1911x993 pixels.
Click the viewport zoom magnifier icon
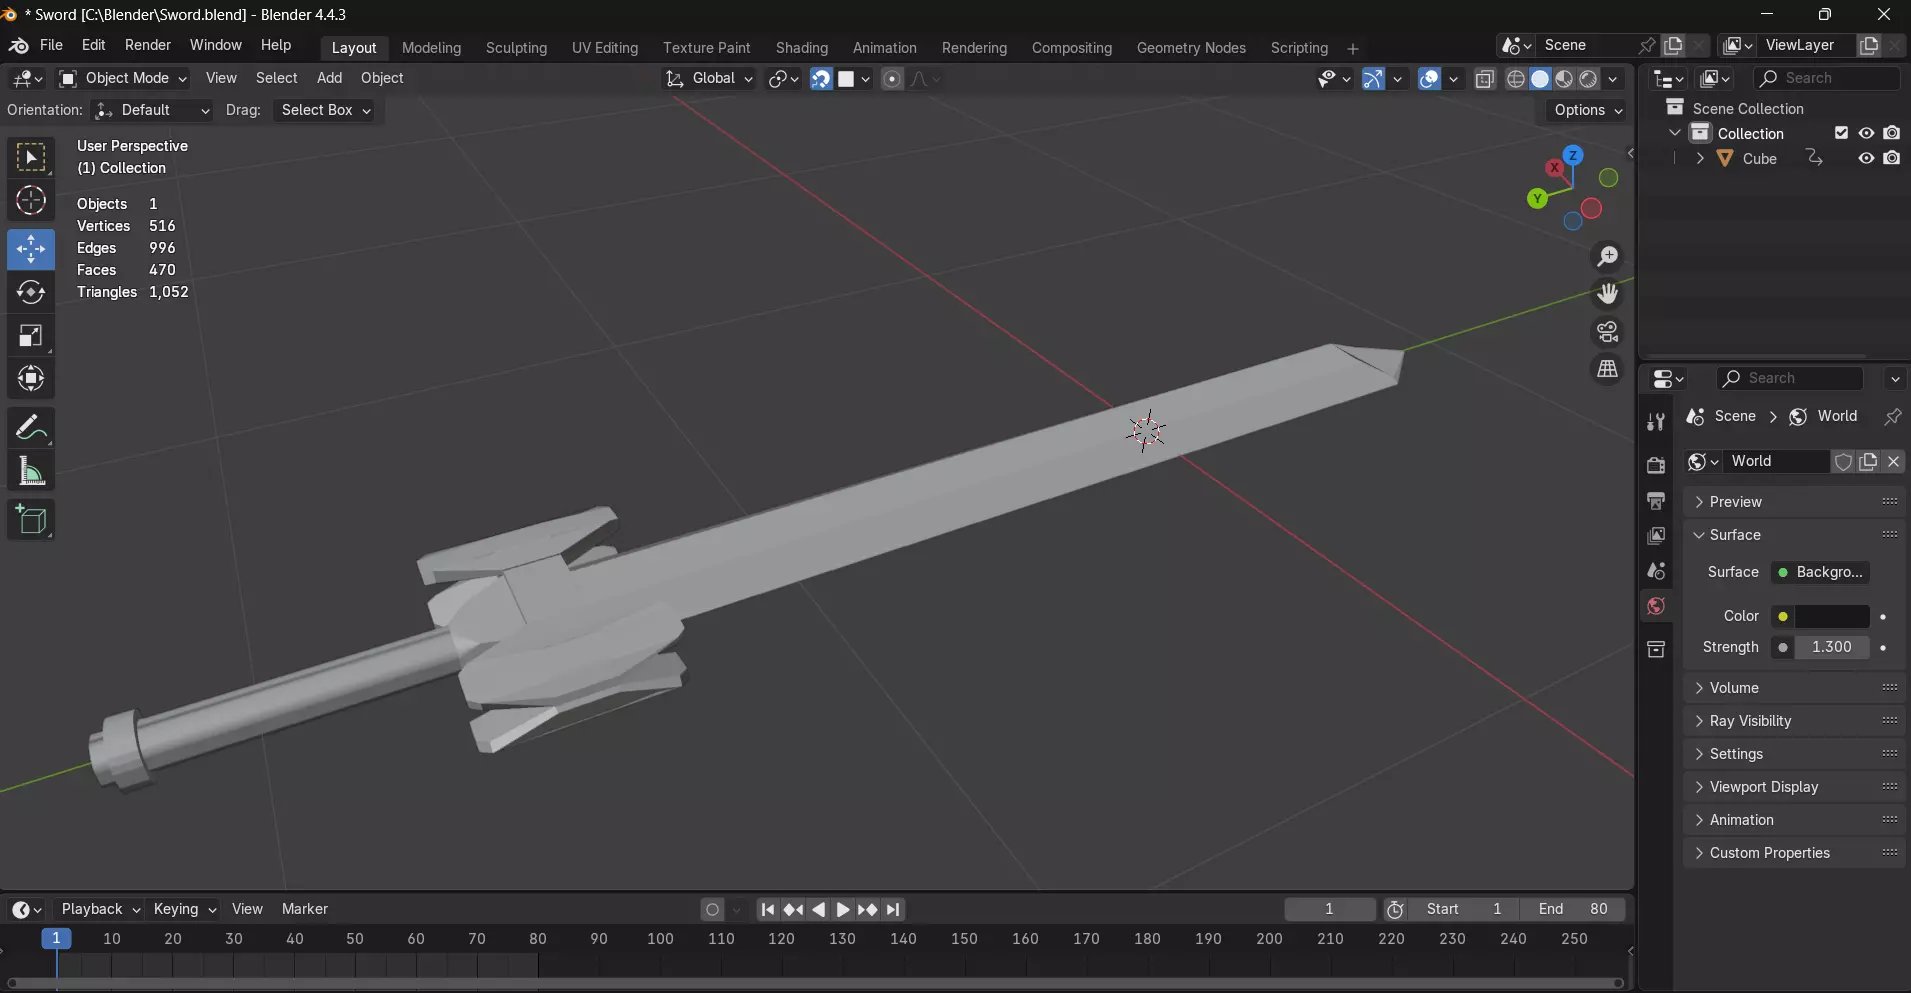[x=1607, y=257]
